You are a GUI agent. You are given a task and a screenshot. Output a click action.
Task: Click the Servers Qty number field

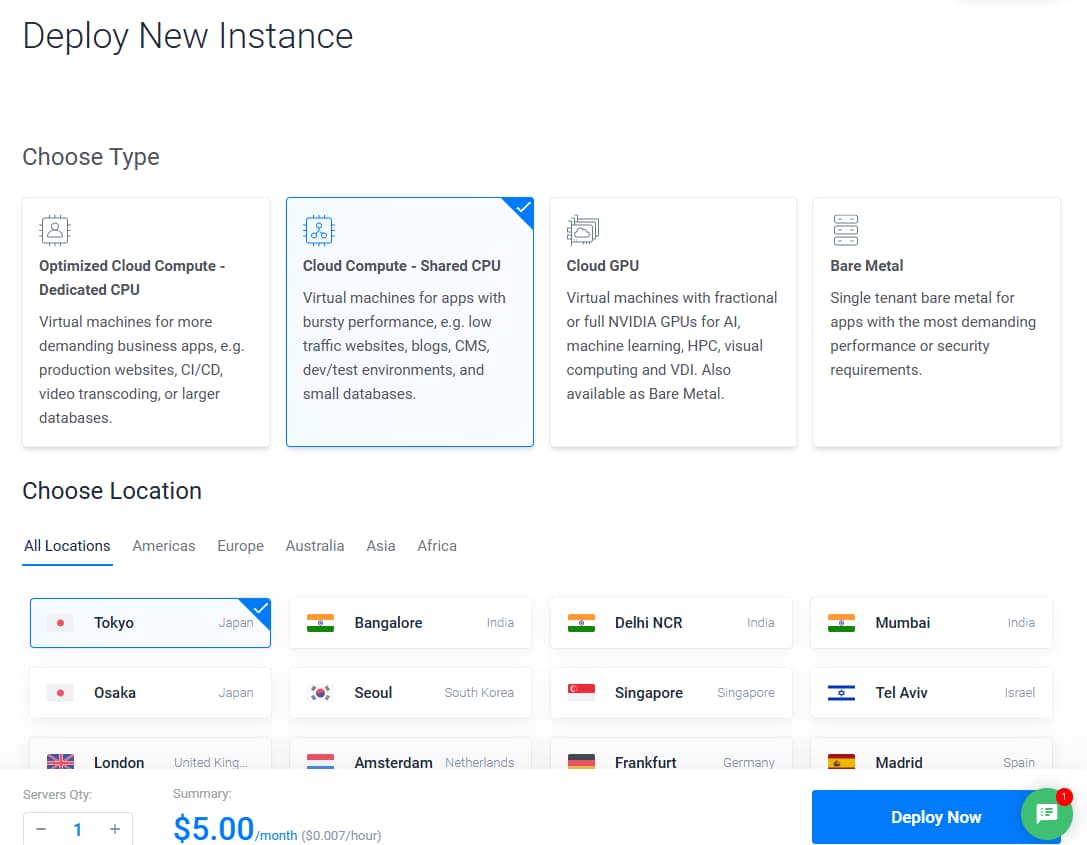78,829
